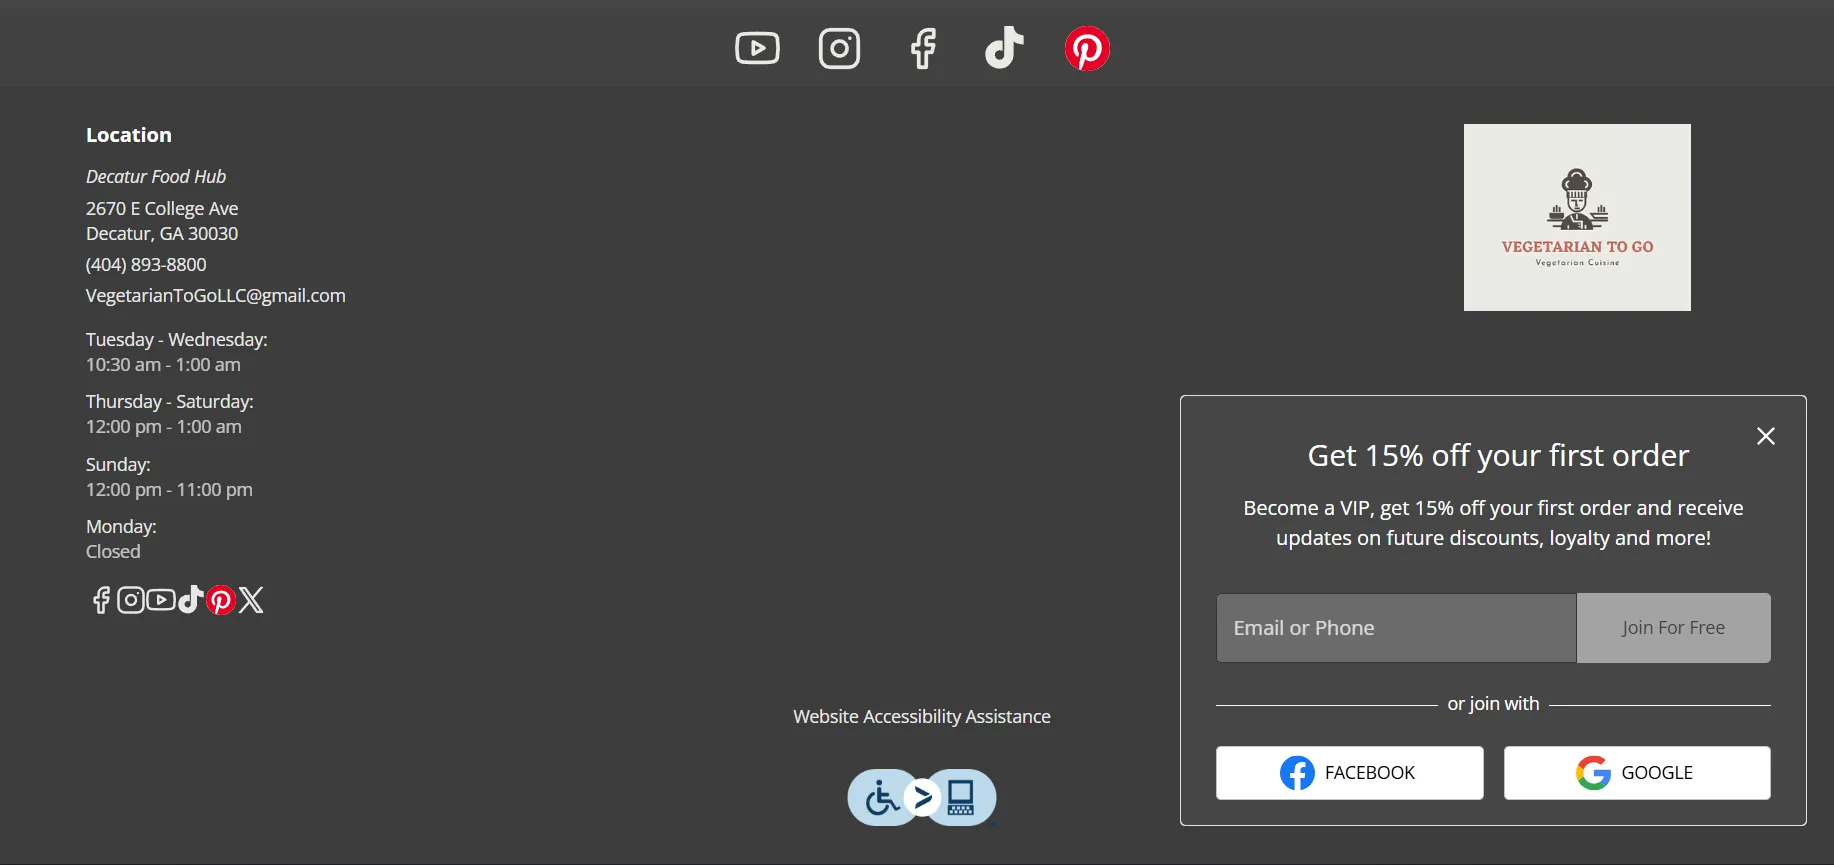Join with the Google button
Viewport: 1834px width, 865px height.
[x=1637, y=773]
